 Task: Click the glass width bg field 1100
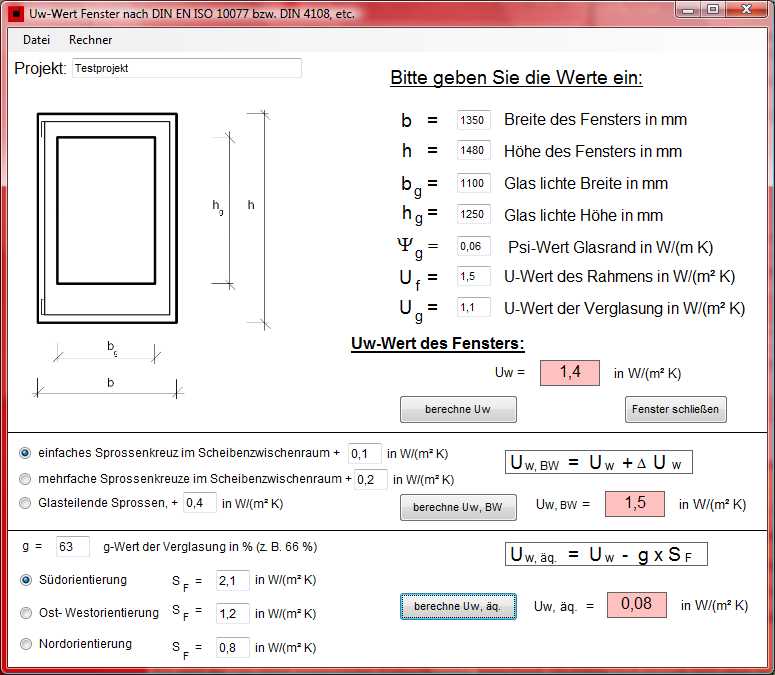pos(474,183)
